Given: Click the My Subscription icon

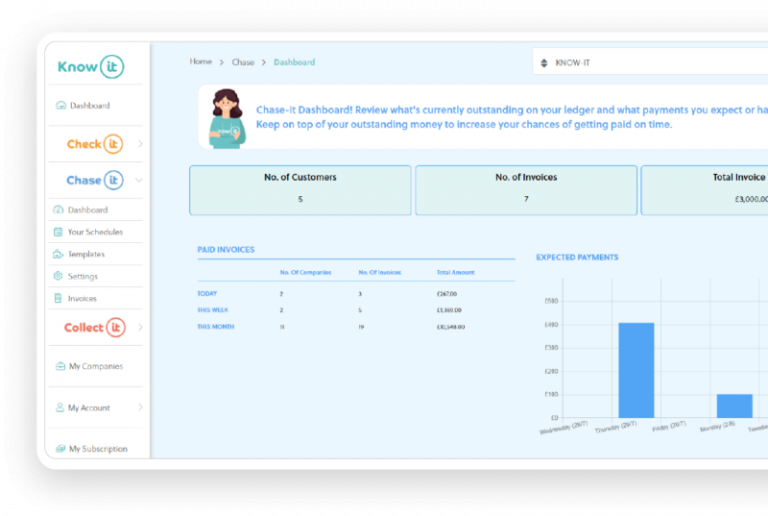Looking at the screenshot, I should click(60, 448).
